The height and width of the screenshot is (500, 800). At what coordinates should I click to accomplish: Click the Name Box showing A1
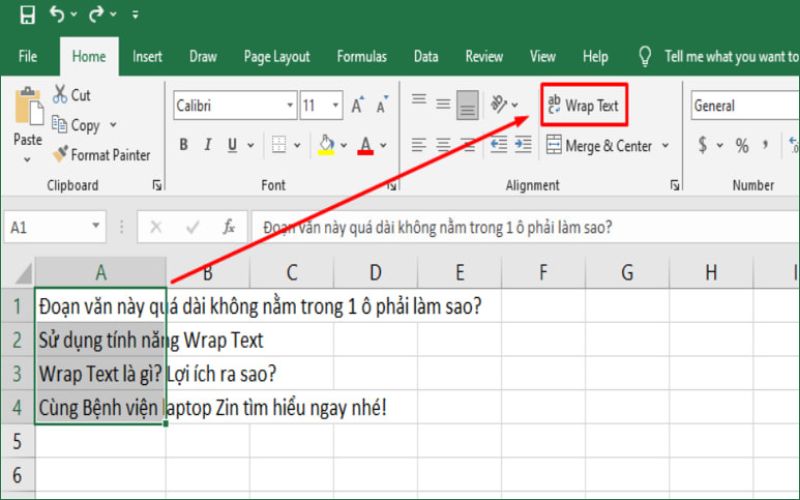pyautogui.click(x=55, y=227)
